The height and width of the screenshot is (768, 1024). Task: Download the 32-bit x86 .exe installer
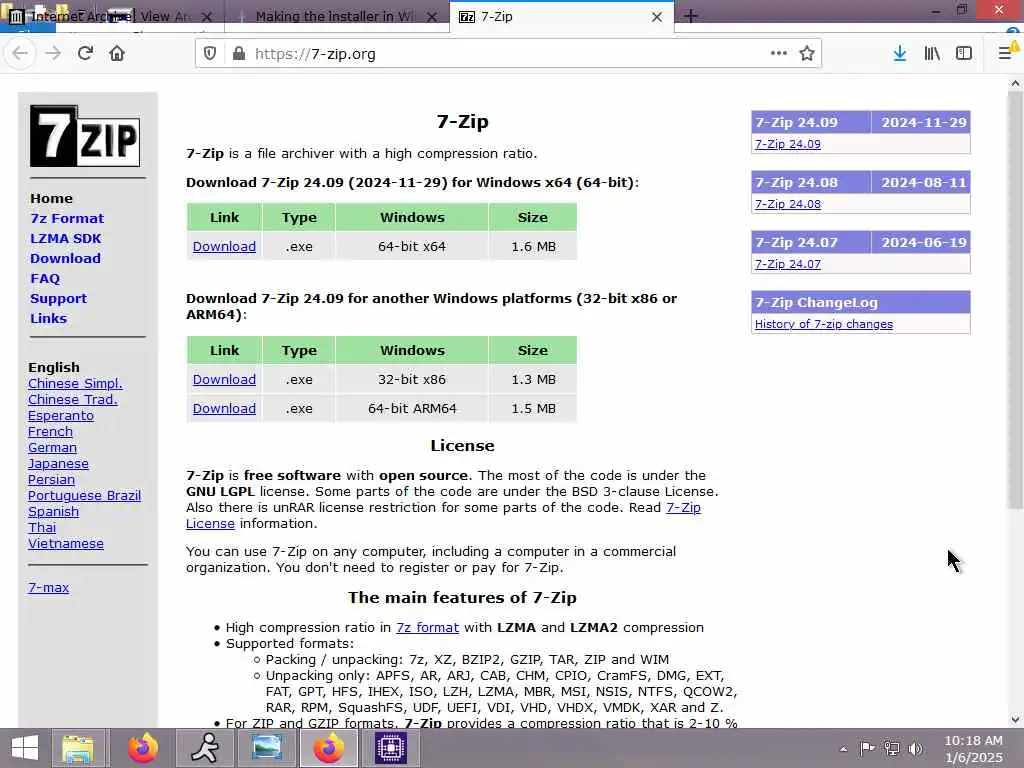pos(224,379)
